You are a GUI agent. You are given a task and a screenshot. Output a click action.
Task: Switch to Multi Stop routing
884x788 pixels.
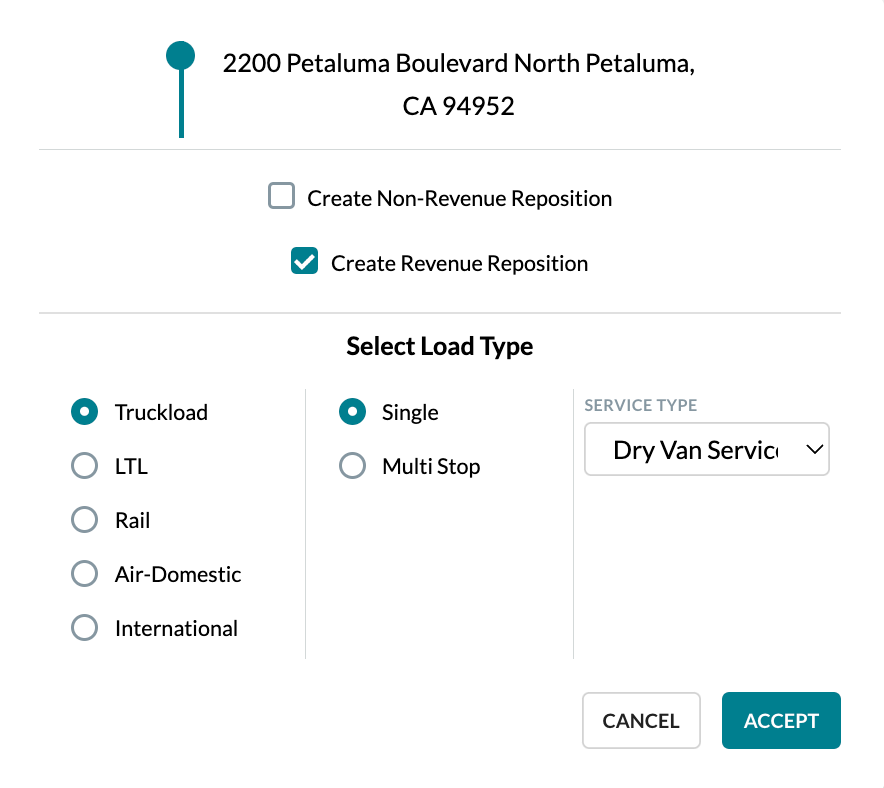(352, 466)
